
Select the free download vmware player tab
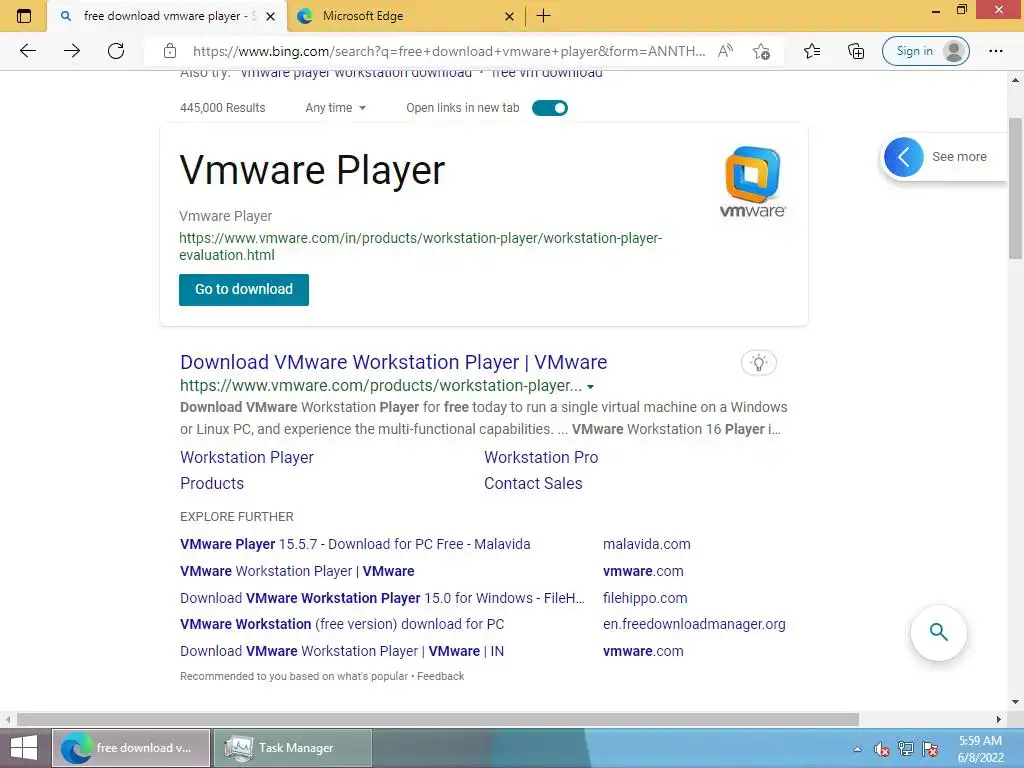coord(167,16)
